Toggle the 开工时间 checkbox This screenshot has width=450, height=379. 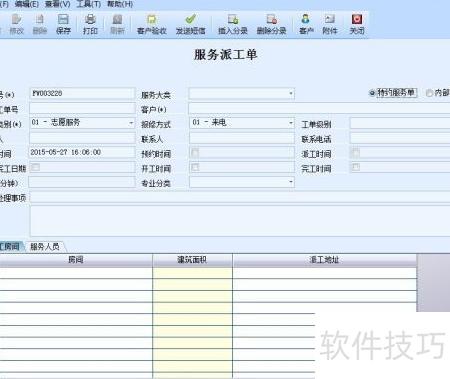(x=195, y=167)
